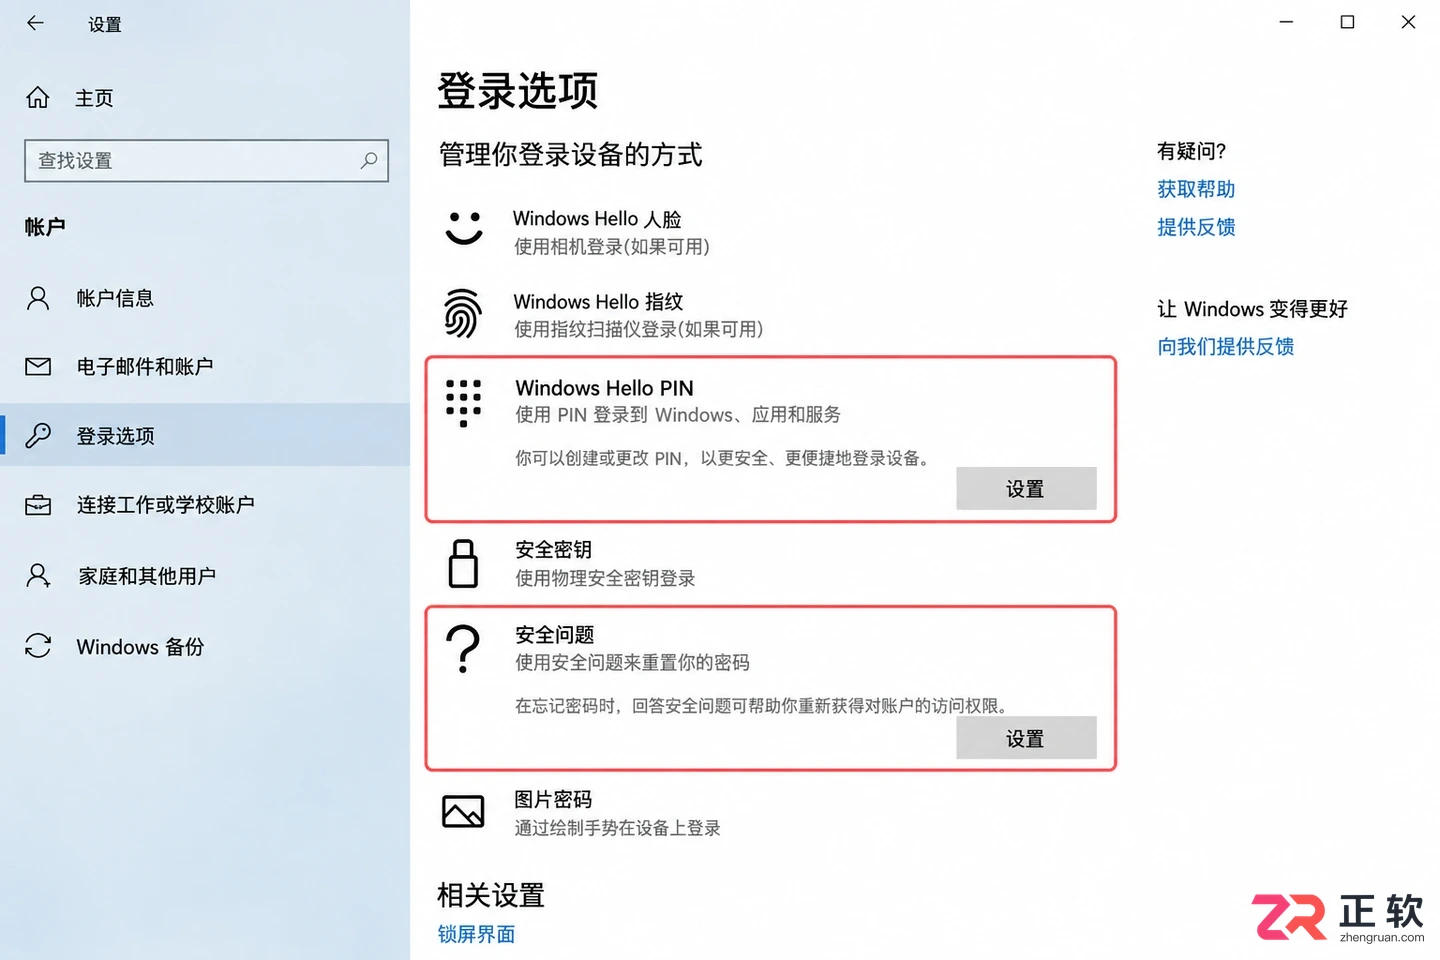
Task: Open the 主页 home page
Action: (x=94, y=98)
